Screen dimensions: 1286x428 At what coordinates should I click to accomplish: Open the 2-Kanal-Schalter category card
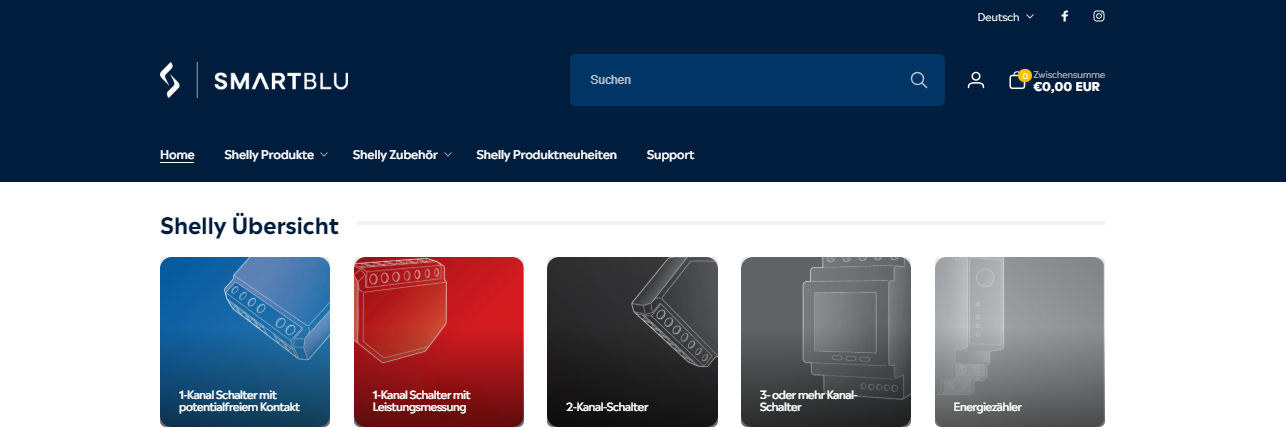(632, 343)
